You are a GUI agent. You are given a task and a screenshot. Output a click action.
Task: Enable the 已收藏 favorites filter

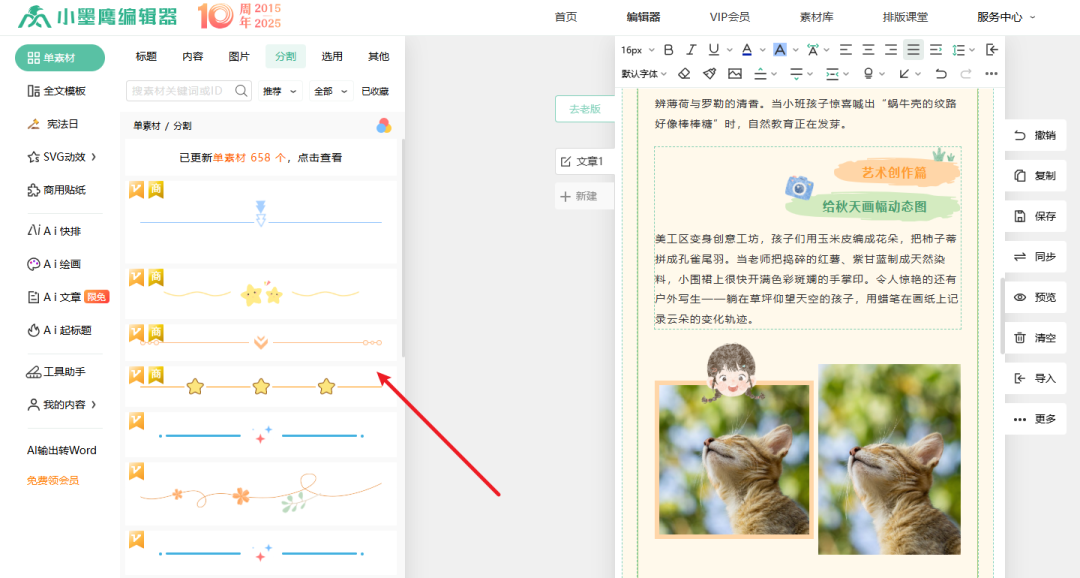[375, 91]
